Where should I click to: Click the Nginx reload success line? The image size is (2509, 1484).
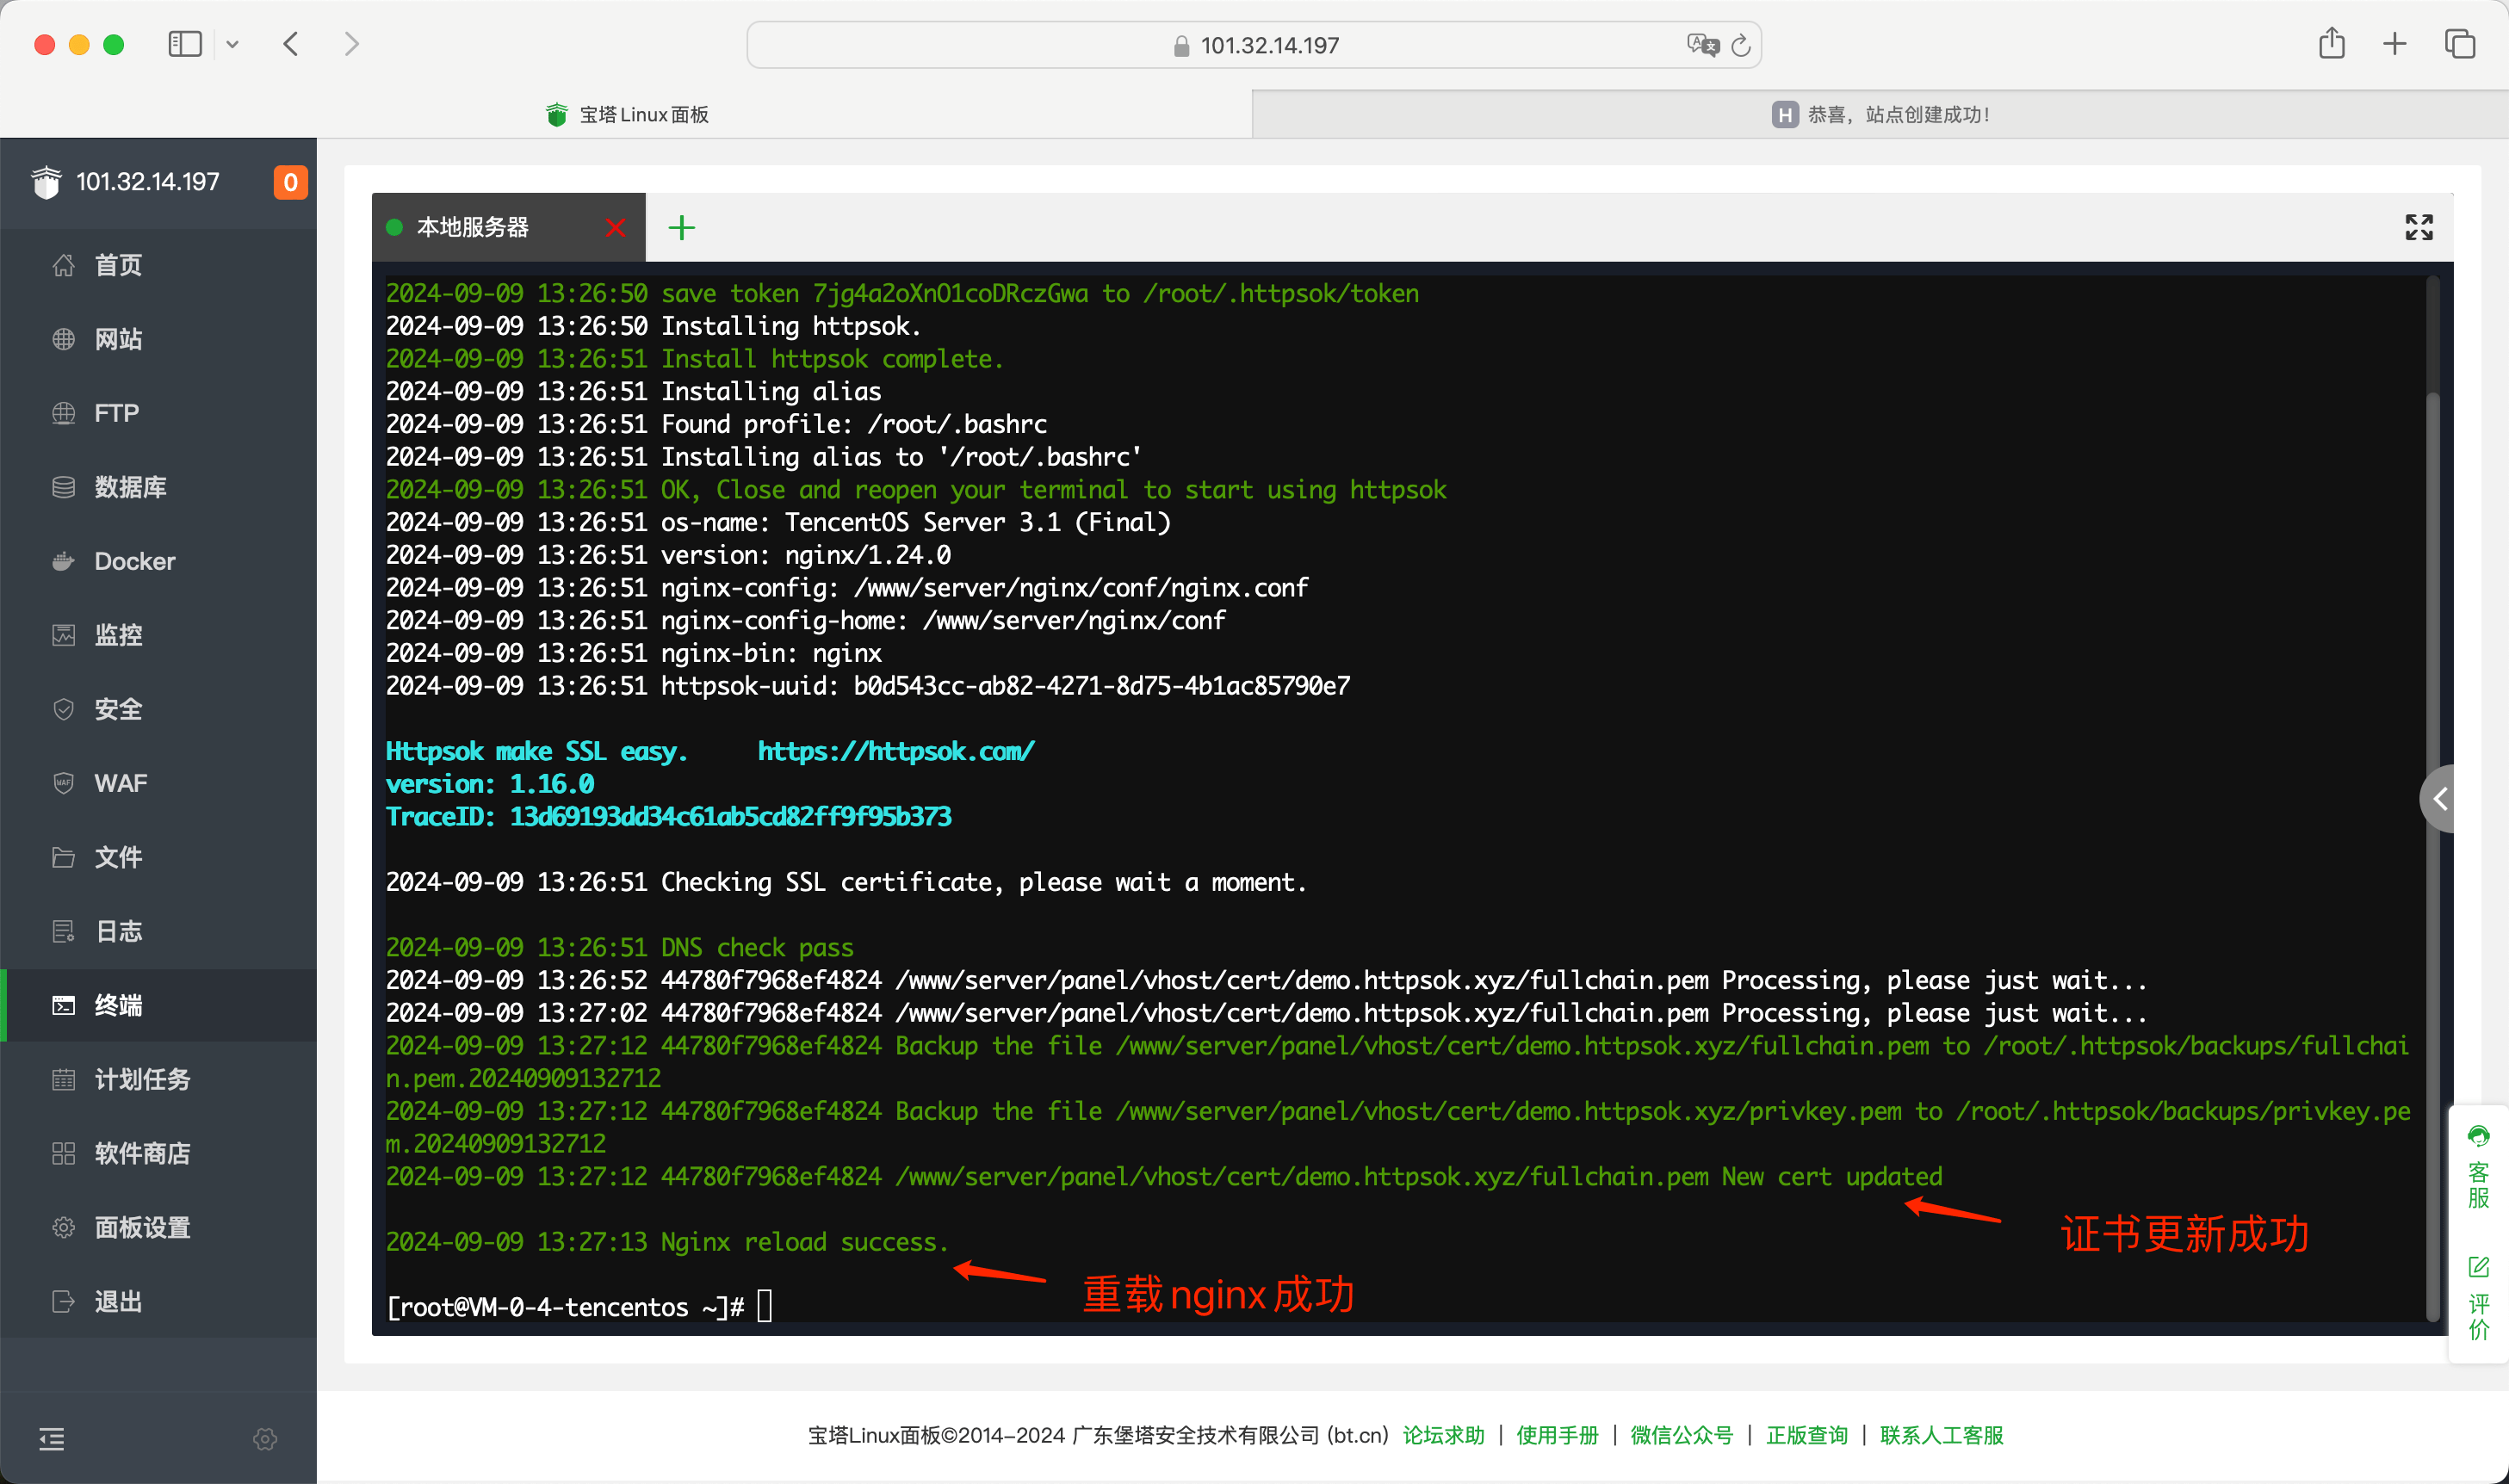[667, 1242]
